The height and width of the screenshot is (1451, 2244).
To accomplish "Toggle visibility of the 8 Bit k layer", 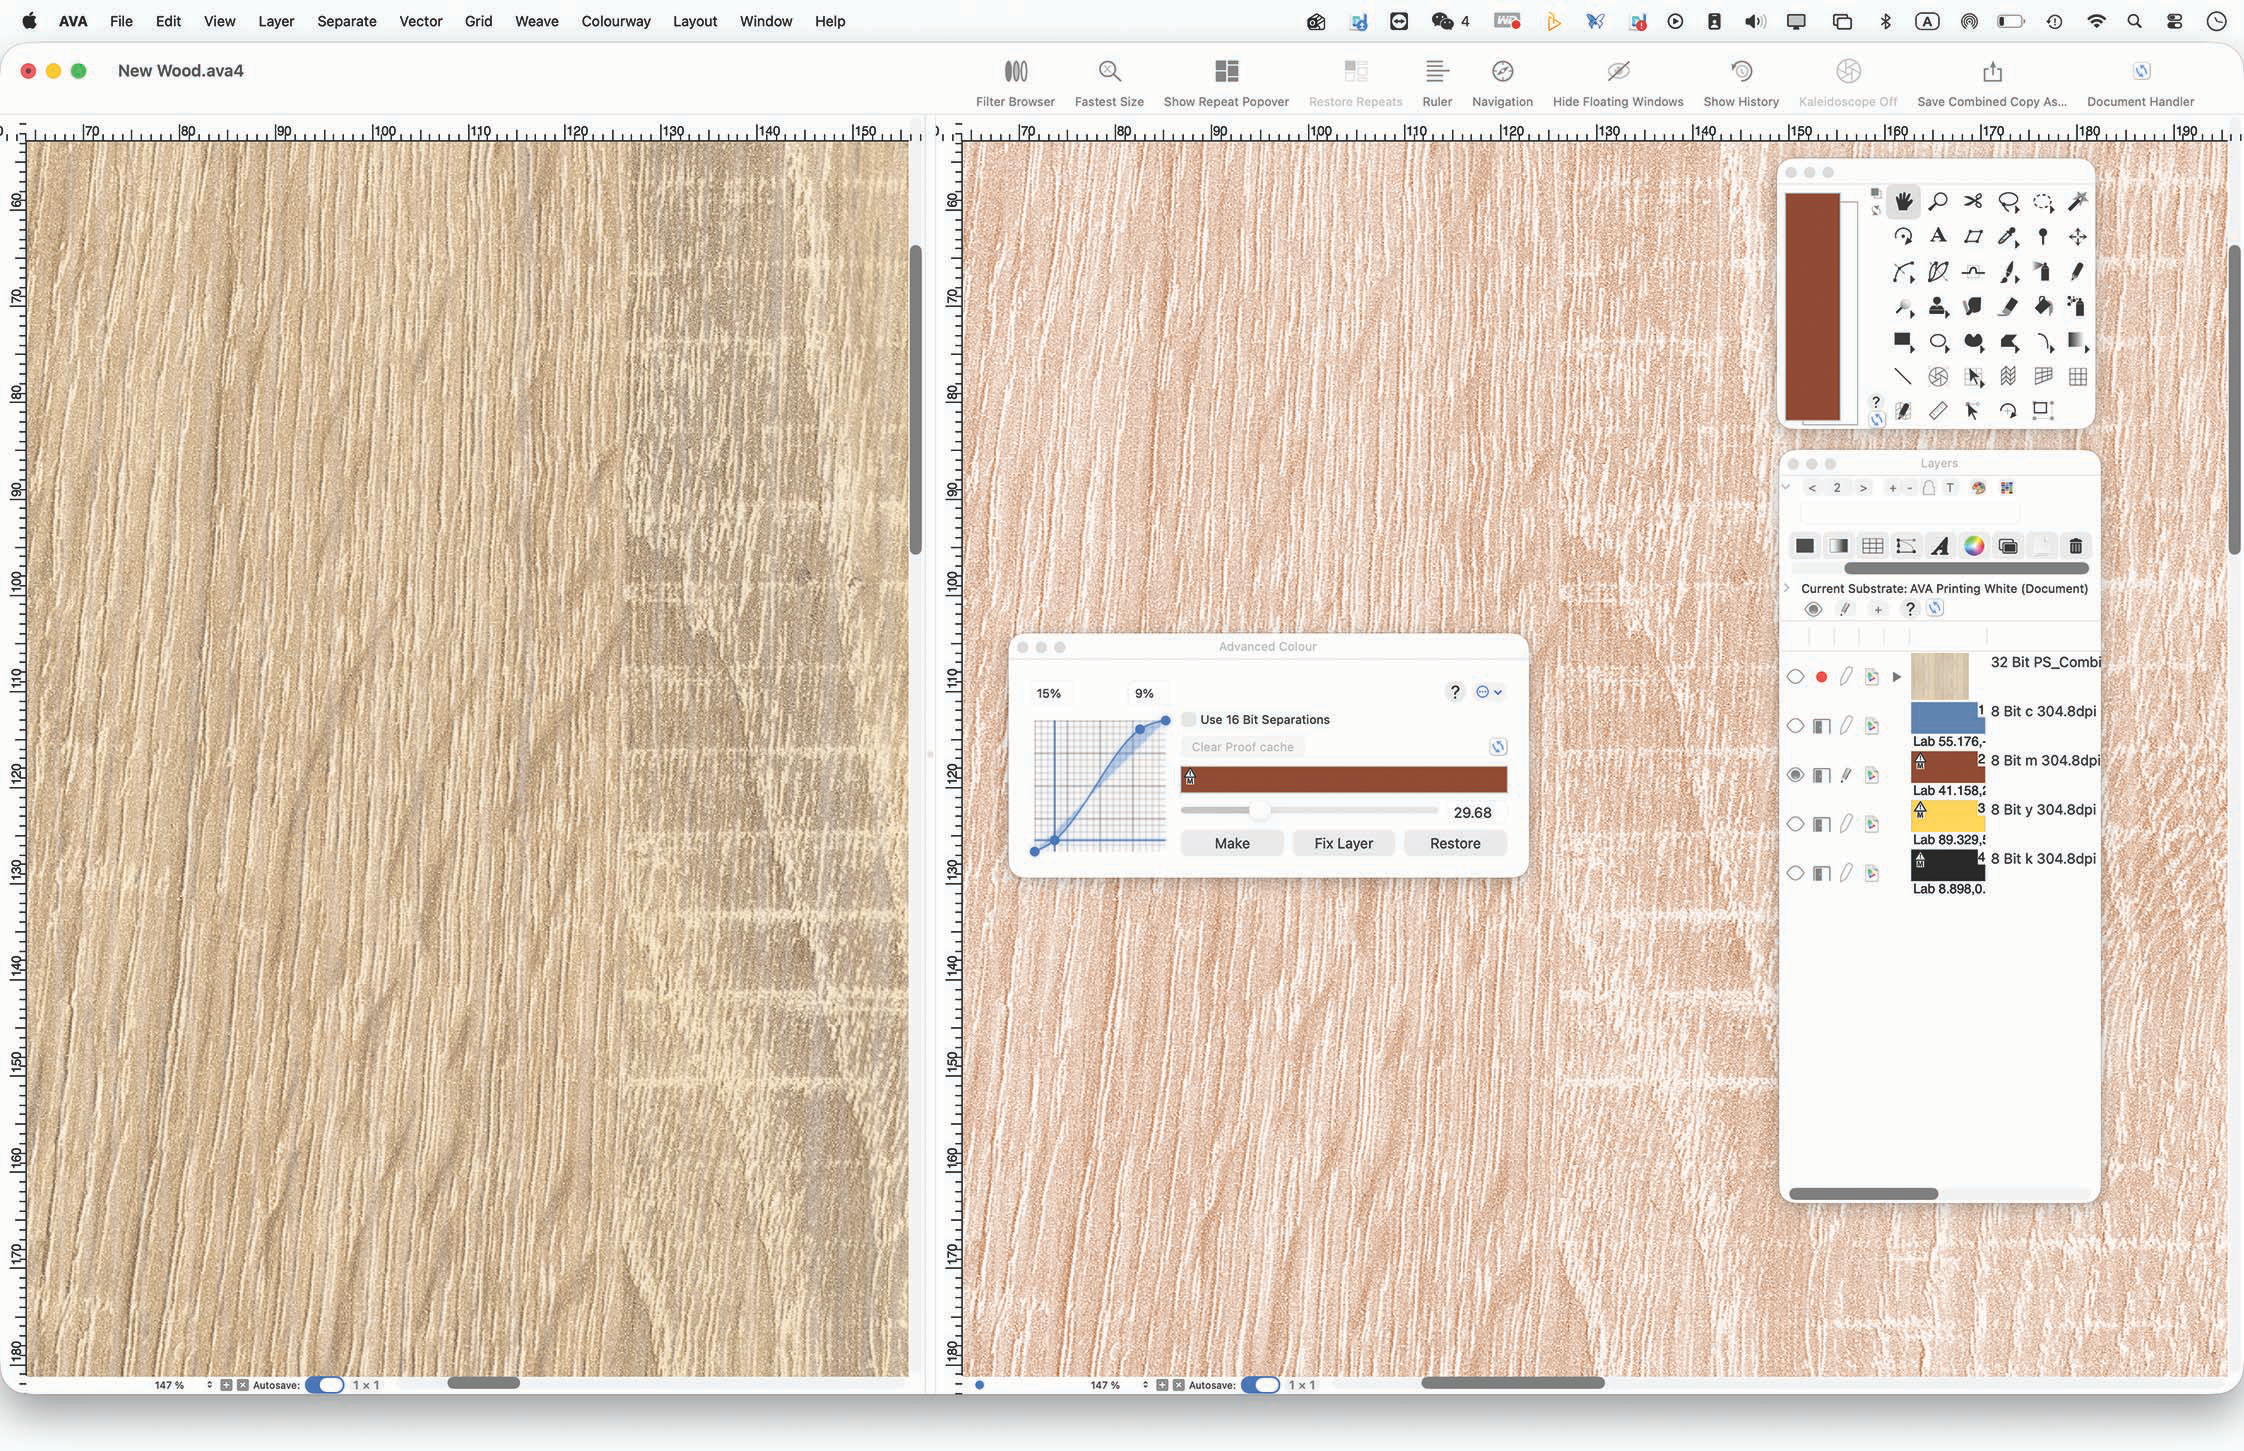I will click(x=1795, y=873).
